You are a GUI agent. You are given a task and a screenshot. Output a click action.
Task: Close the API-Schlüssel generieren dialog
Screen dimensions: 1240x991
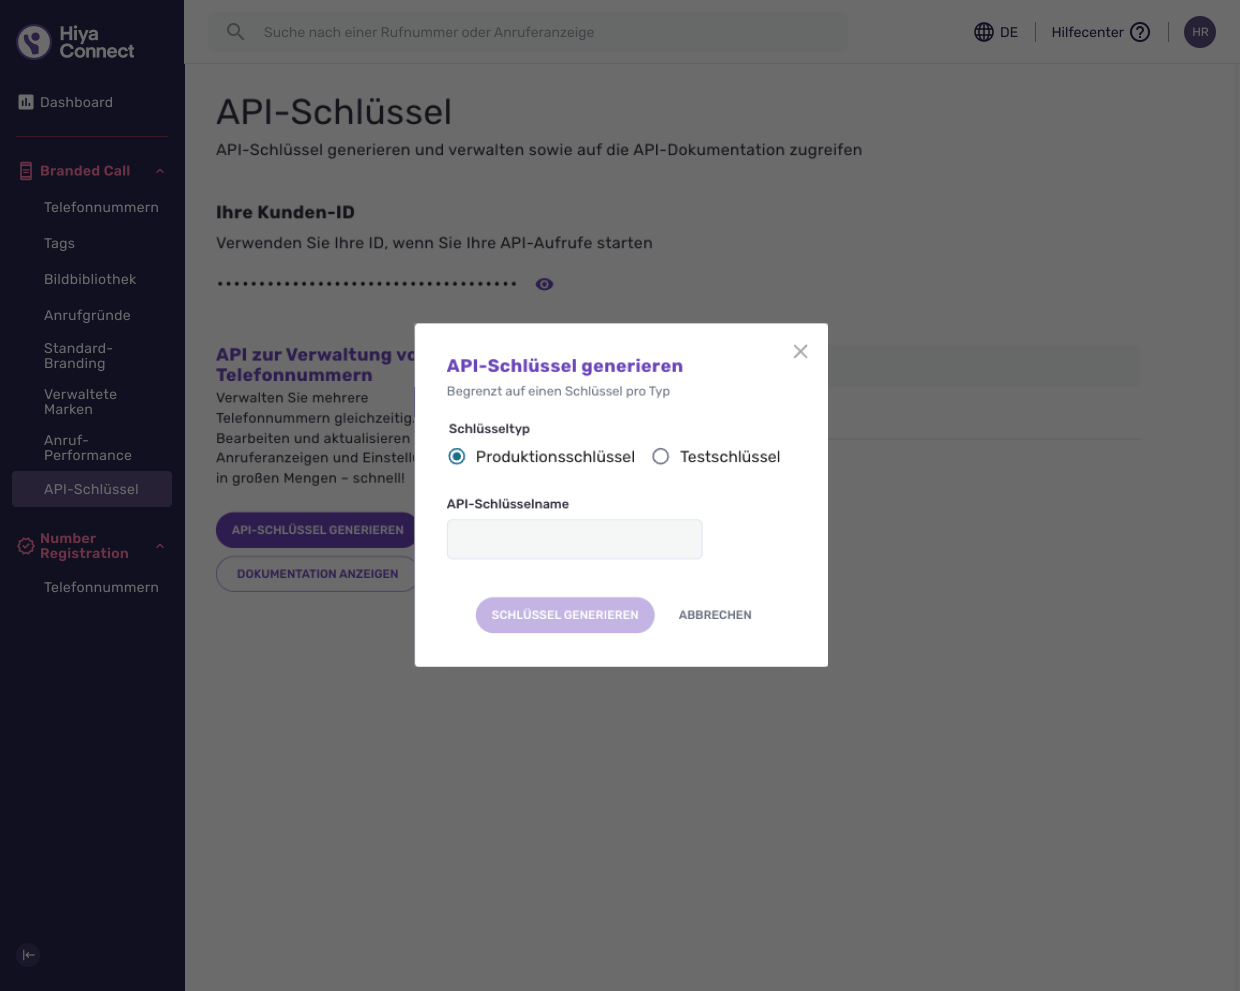tap(800, 351)
